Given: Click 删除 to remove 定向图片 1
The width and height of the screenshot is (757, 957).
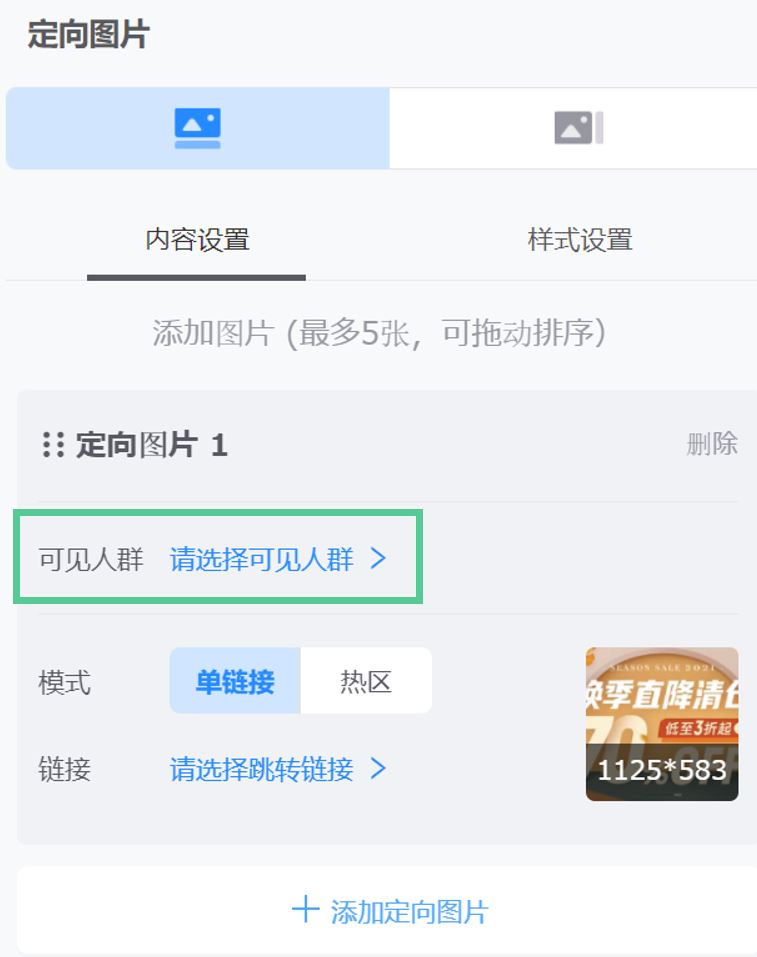Looking at the screenshot, I should coord(712,444).
